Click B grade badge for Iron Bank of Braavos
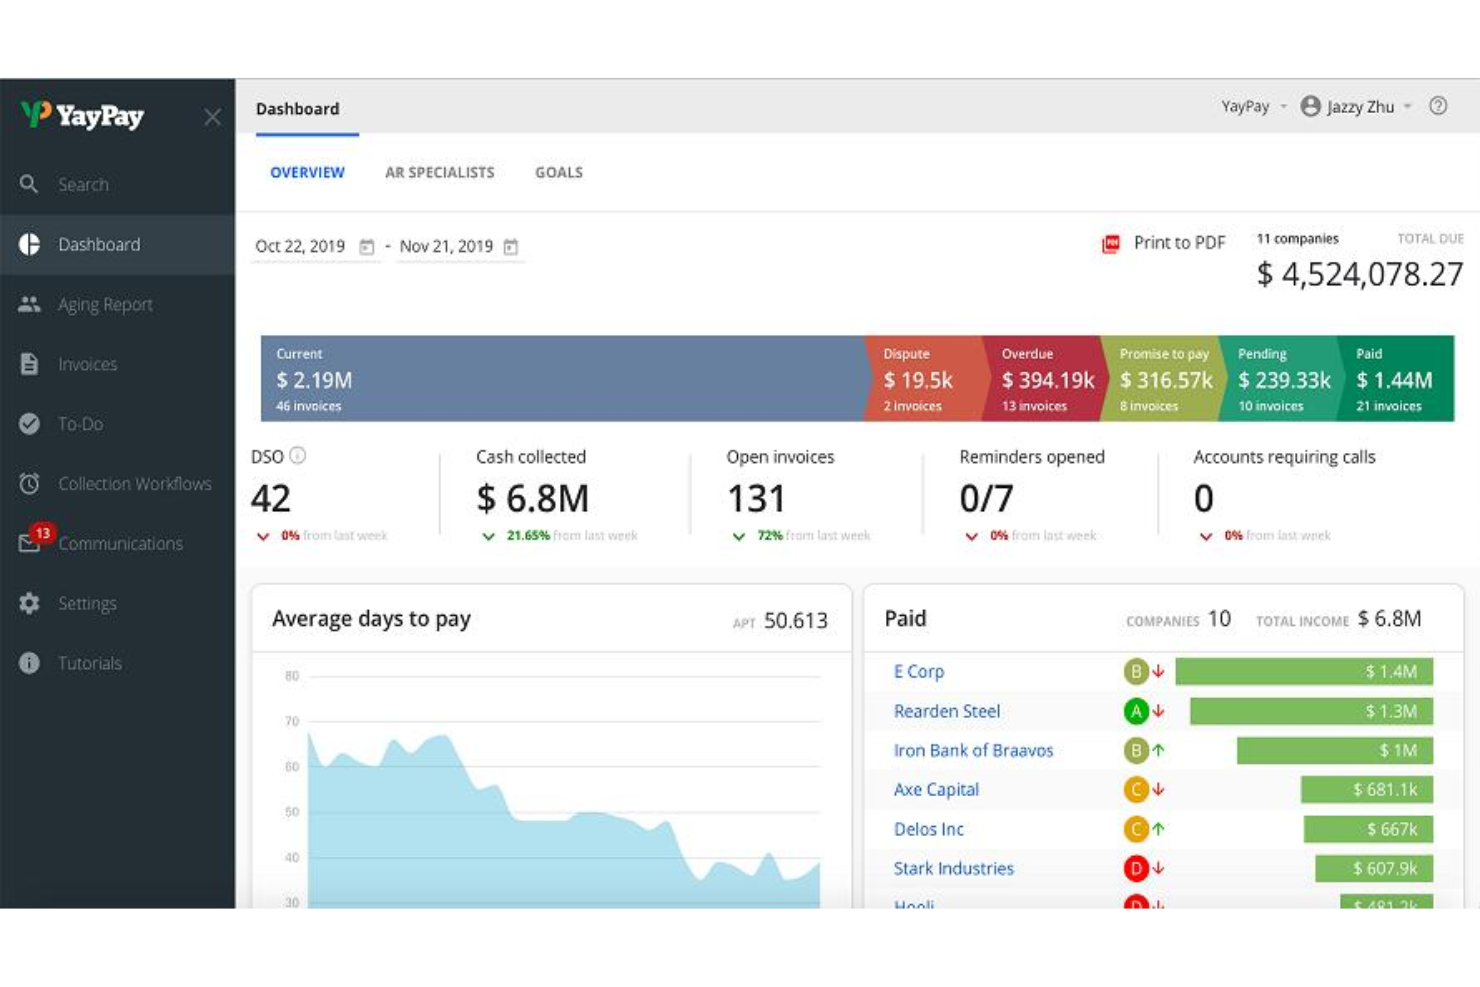Image resolution: width=1480 pixels, height=987 pixels. tap(1135, 750)
